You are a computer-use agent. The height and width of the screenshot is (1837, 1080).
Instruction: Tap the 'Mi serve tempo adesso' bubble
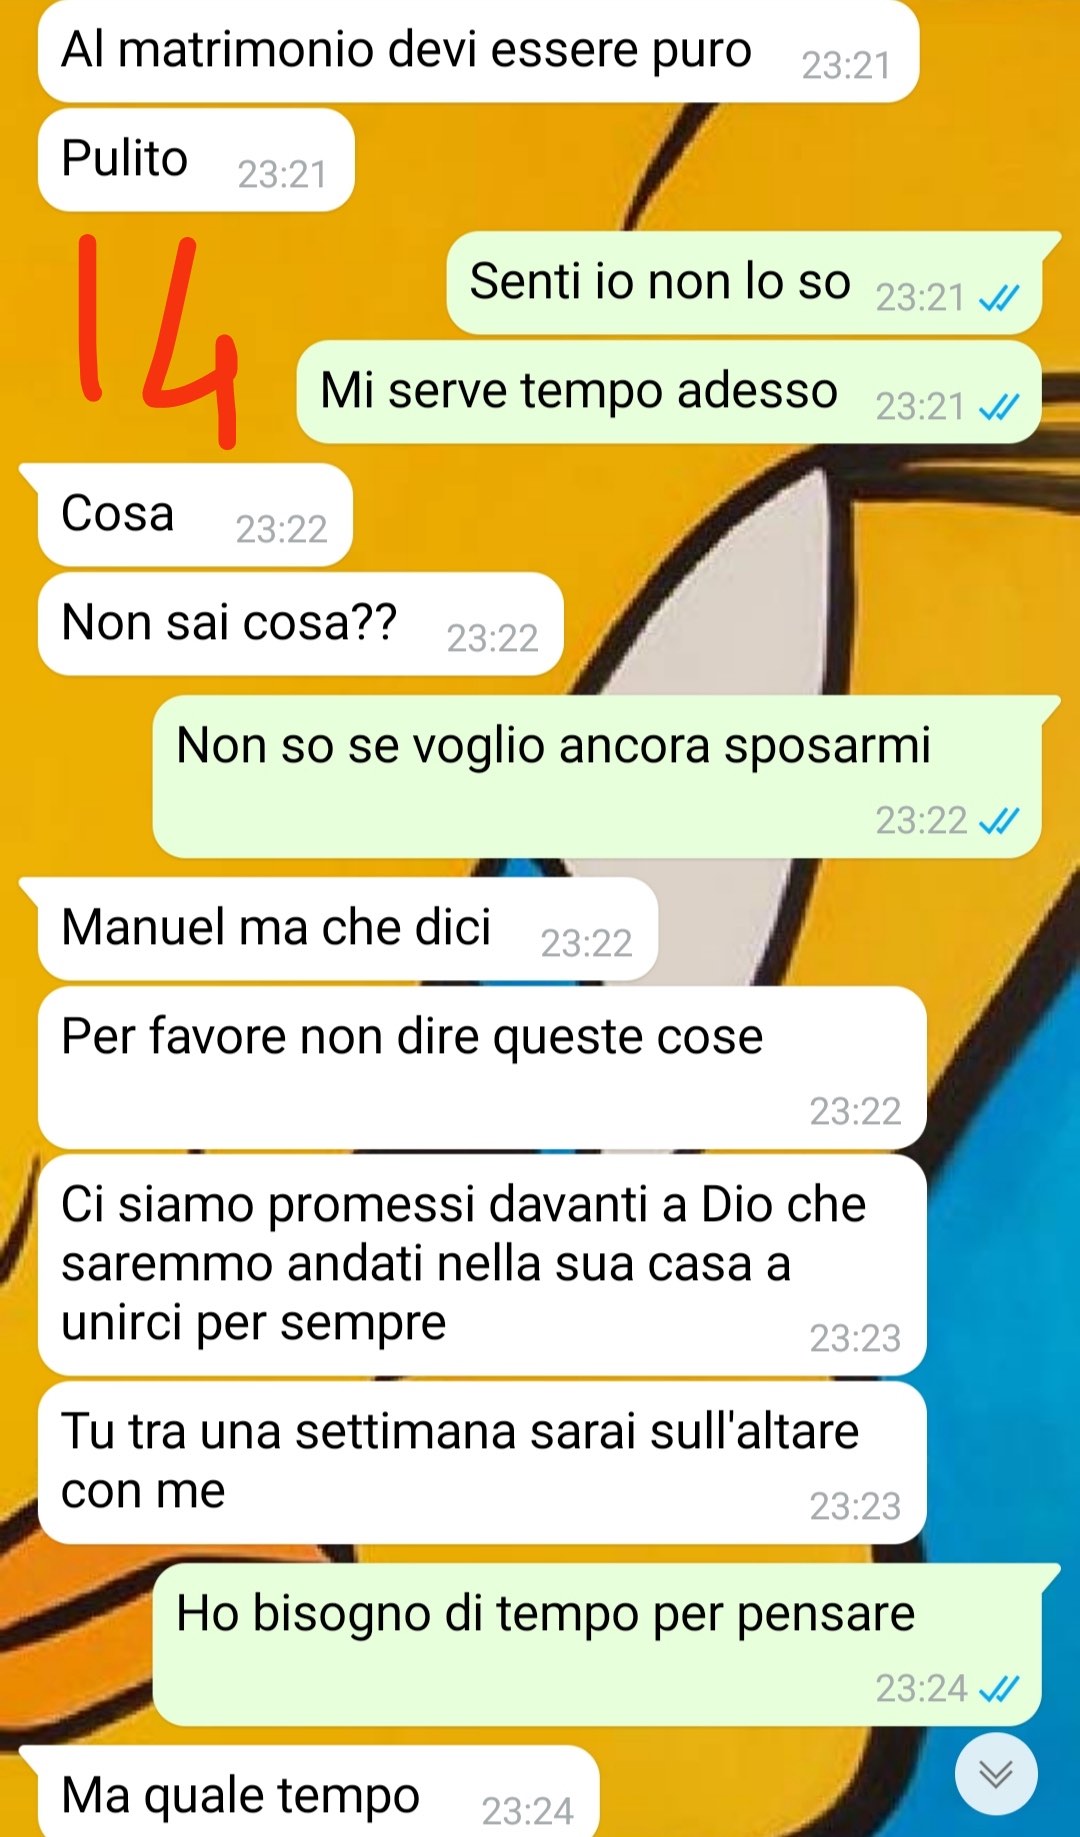coord(669,392)
